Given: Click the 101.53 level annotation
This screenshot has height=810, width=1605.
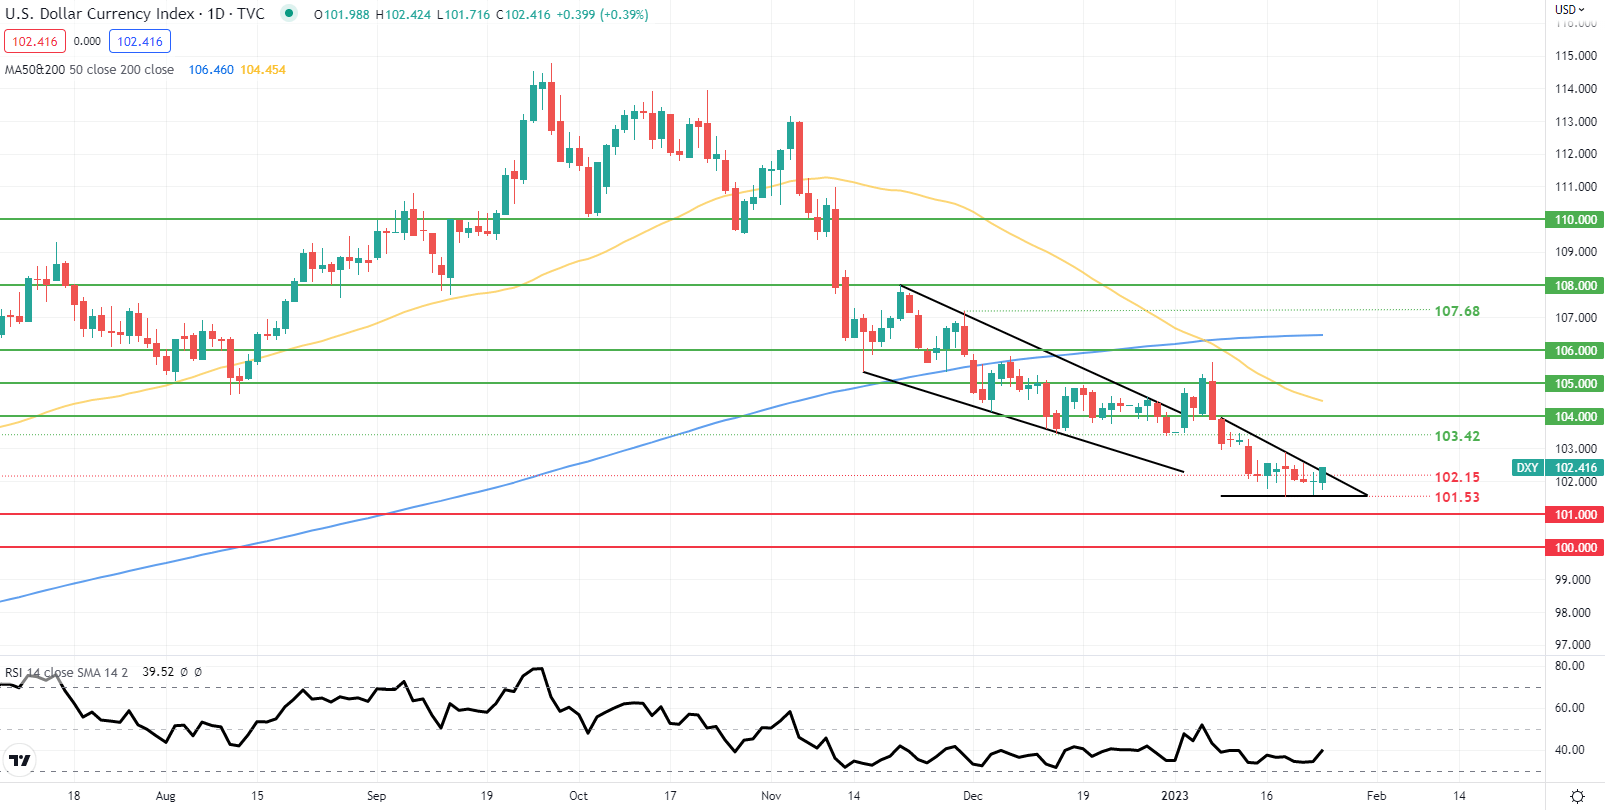Looking at the screenshot, I should [1457, 497].
